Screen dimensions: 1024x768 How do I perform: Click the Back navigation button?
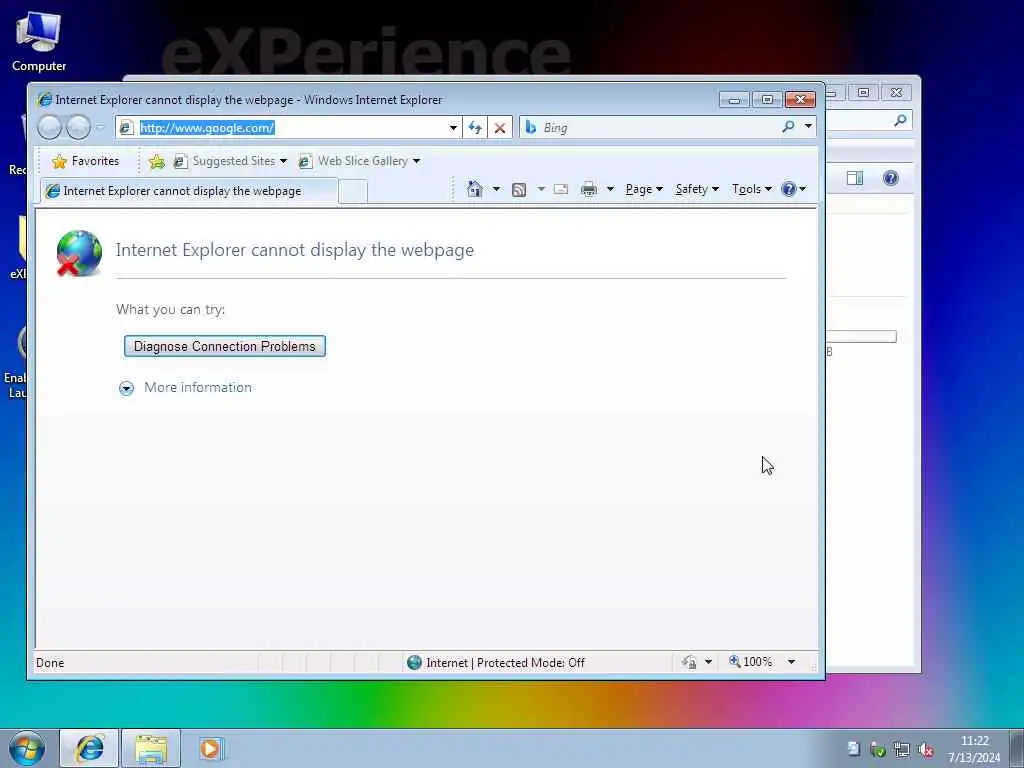tap(50, 127)
